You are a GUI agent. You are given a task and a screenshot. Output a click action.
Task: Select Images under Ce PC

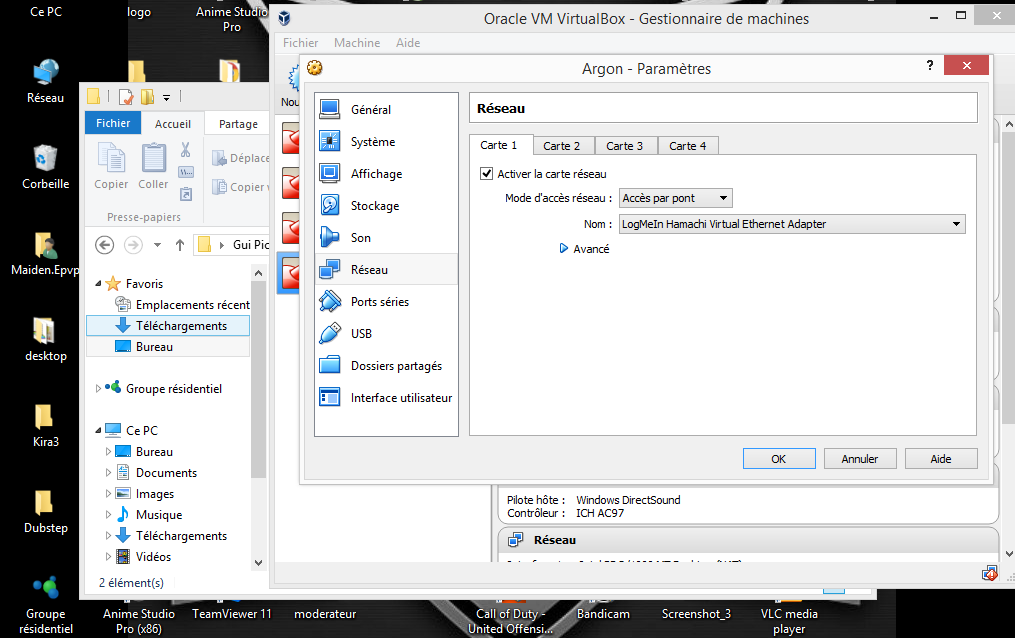coord(144,494)
